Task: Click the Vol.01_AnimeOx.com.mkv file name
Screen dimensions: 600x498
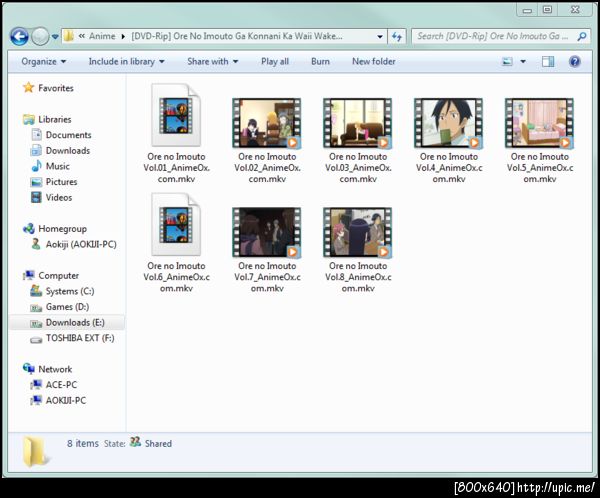Action: point(176,168)
